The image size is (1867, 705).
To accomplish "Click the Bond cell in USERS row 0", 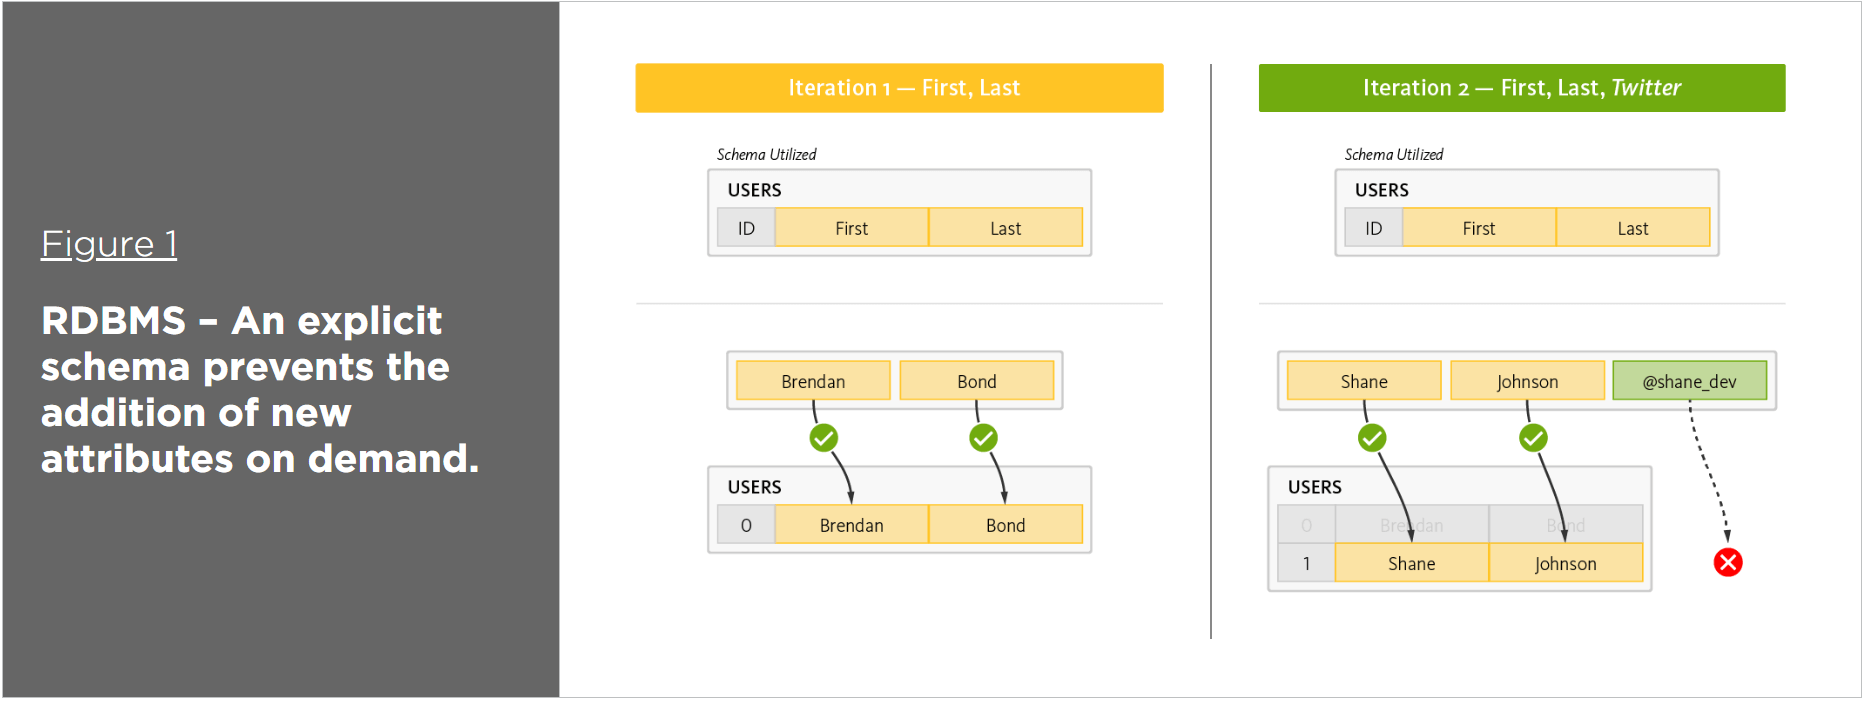I will point(1005,525).
